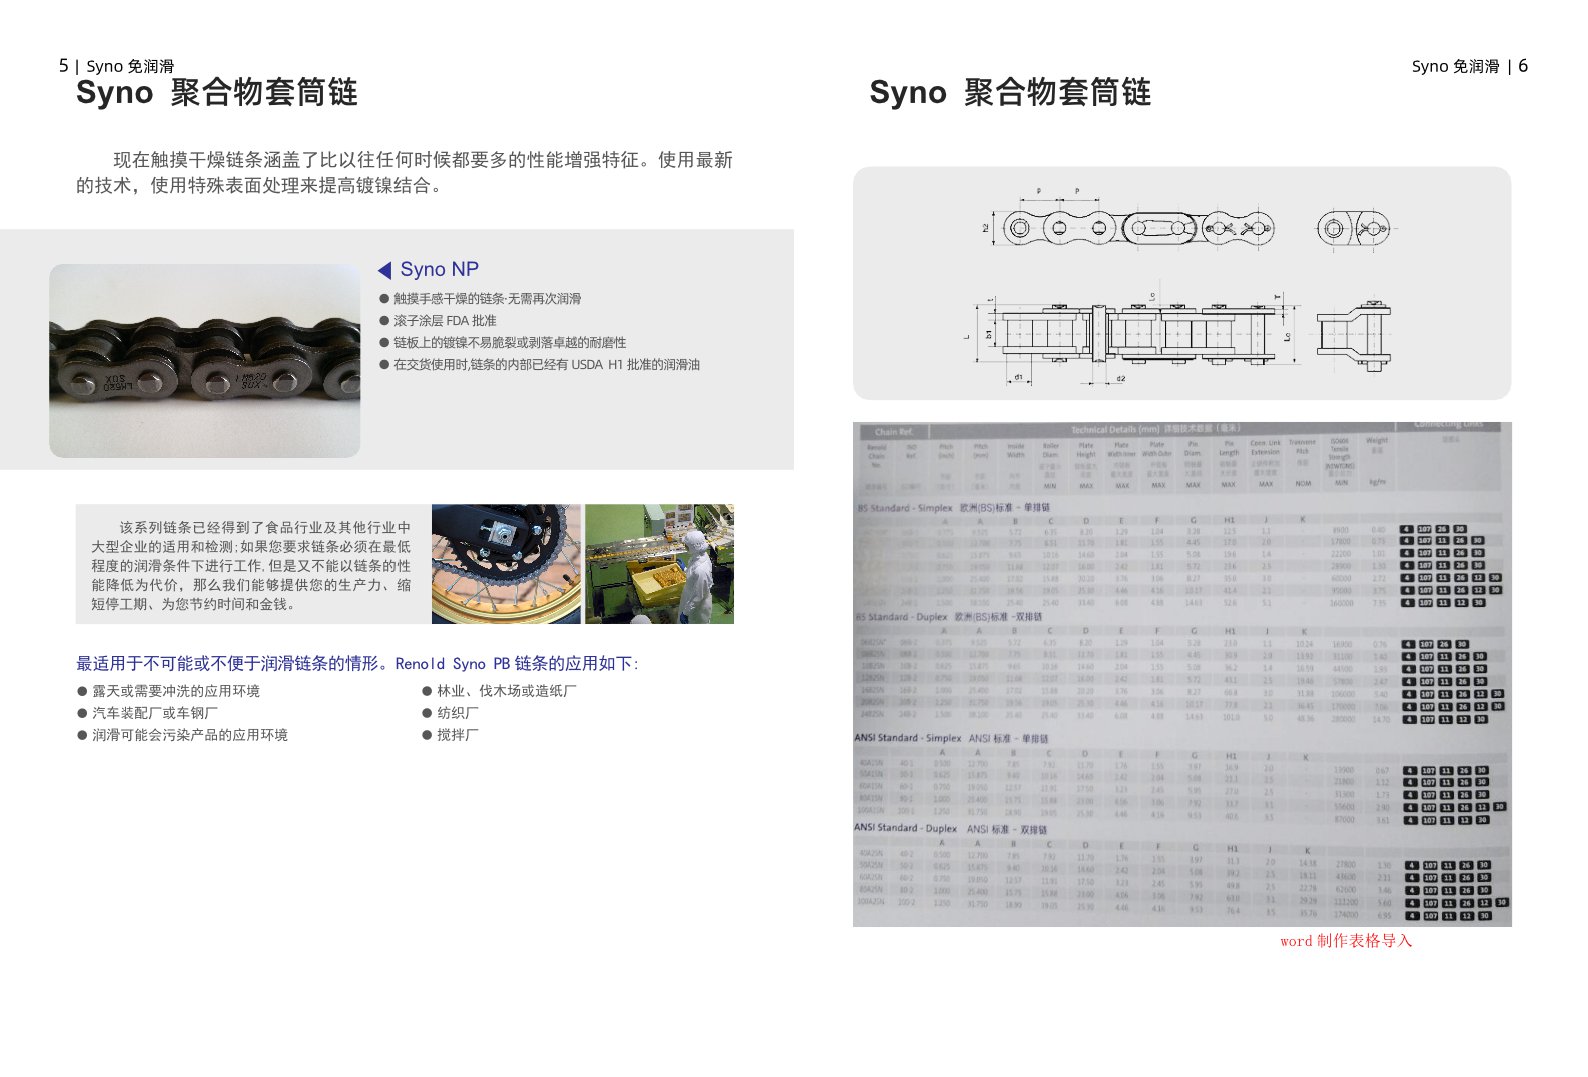The image size is (1588, 1077).
Task: Click BS Standard - Simplex section heading
Action: [x=953, y=508]
